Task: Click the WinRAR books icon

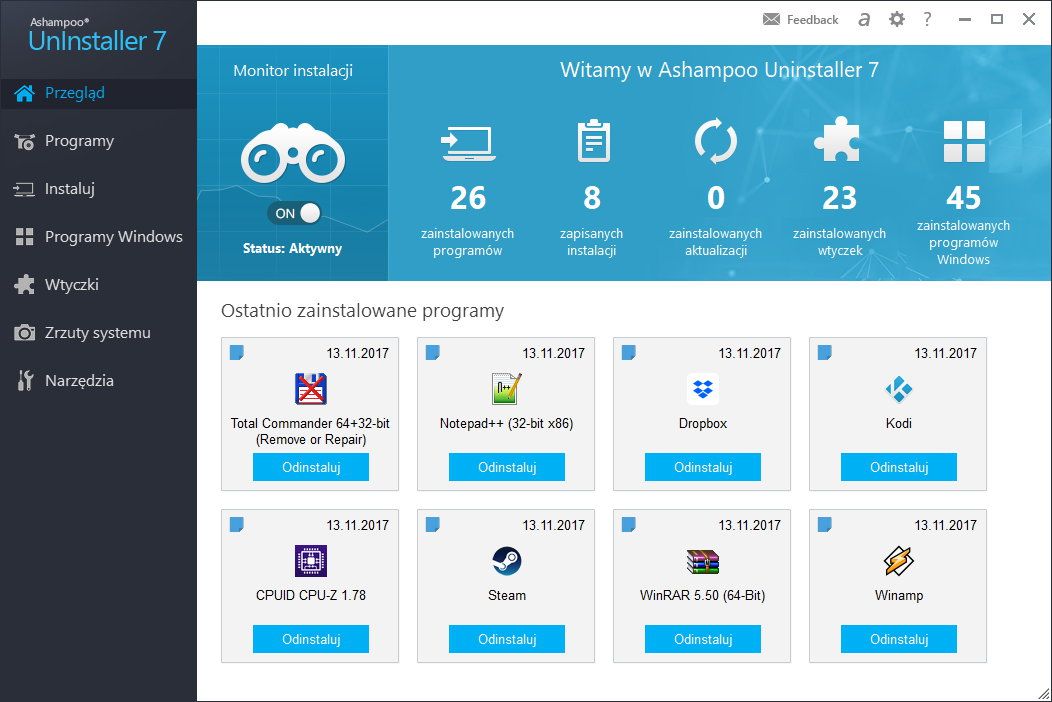Action: point(702,562)
